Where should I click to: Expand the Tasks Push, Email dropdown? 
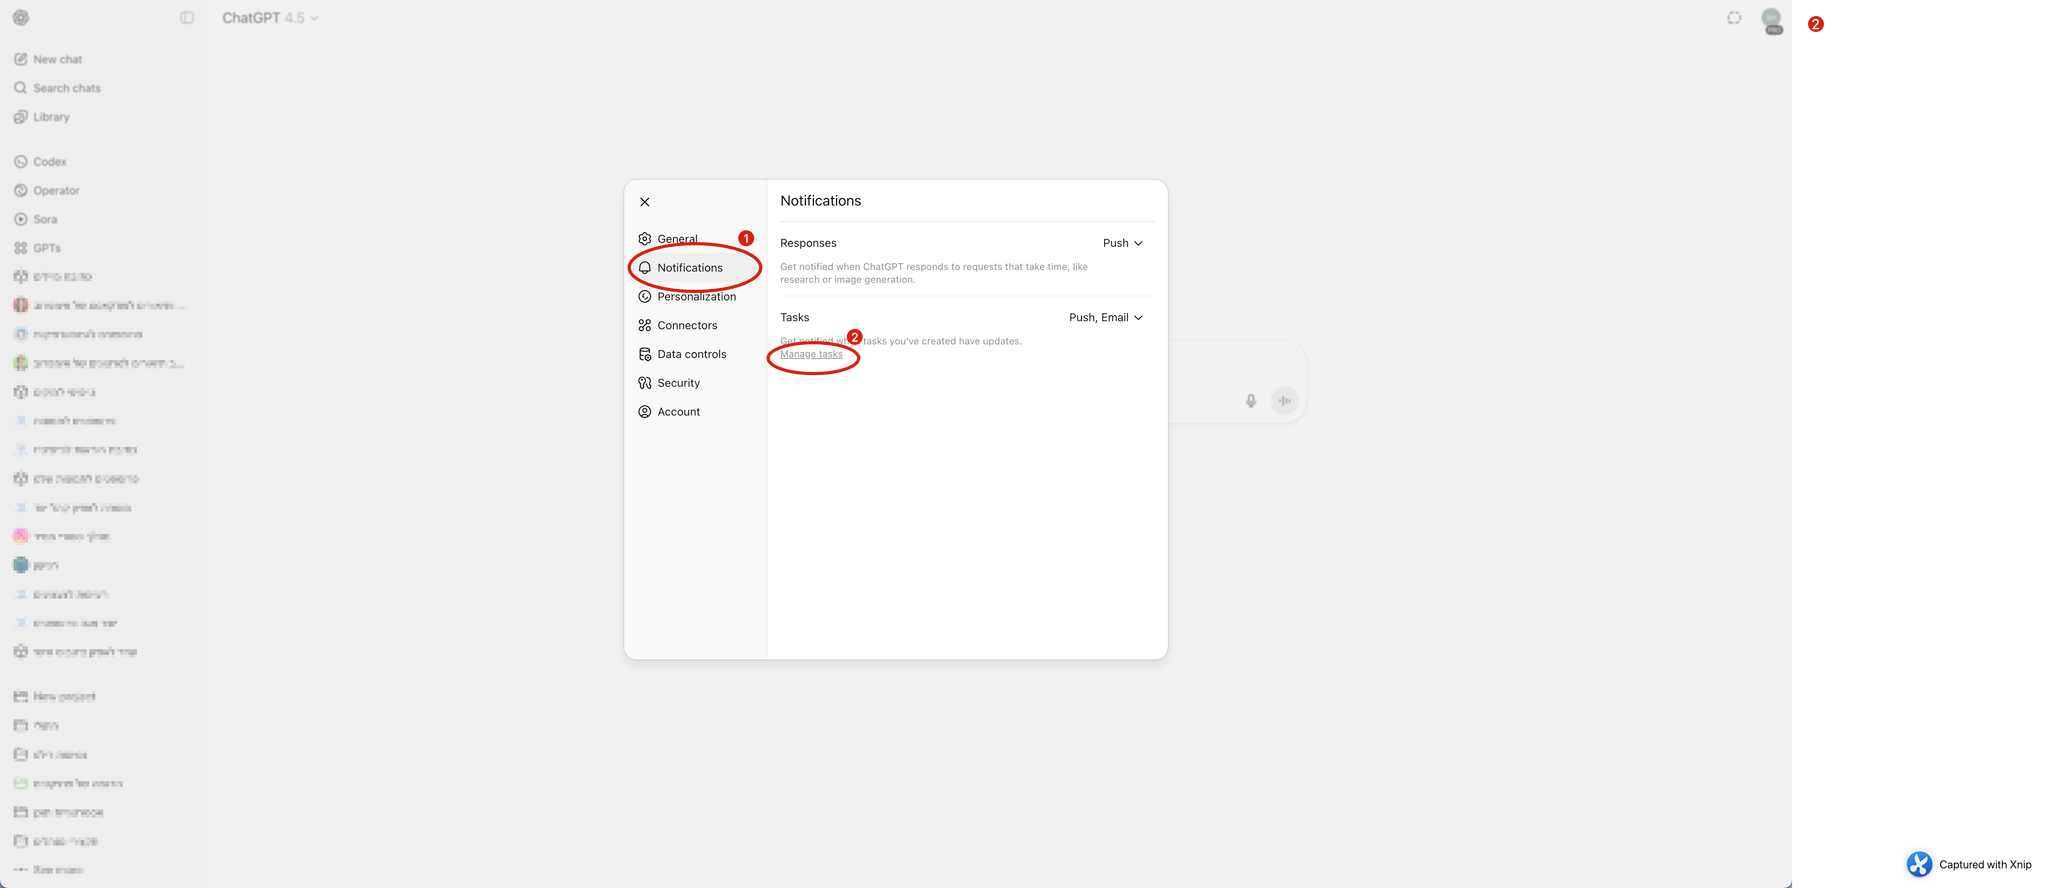[x=1105, y=317]
